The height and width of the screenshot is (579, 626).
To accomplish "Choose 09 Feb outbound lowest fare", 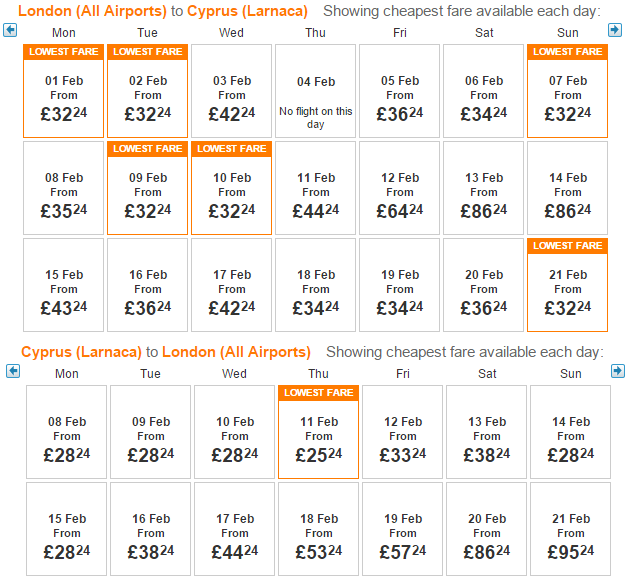I will point(147,188).
